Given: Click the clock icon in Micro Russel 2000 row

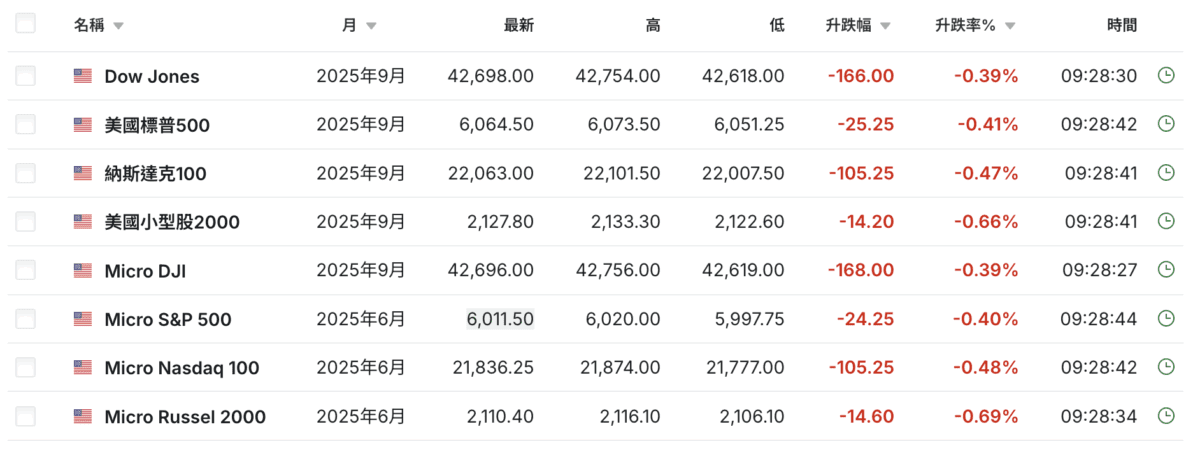Looking at the screenshot, I should [1165, 416].
